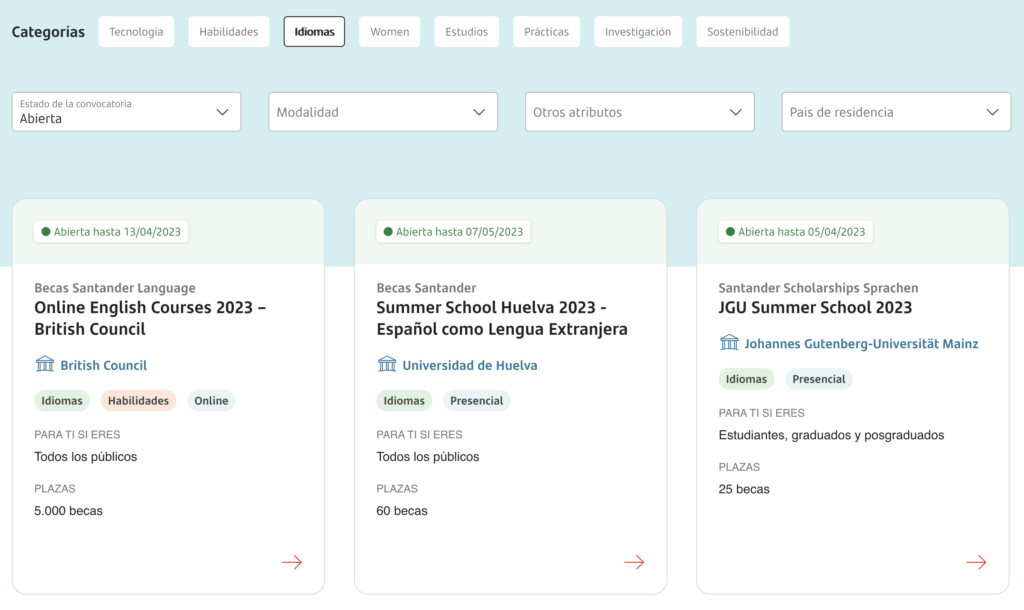Open the British Council card arrow
Image resolution: width=1024 pixels, height=610 pixels.
click(292, 562)
